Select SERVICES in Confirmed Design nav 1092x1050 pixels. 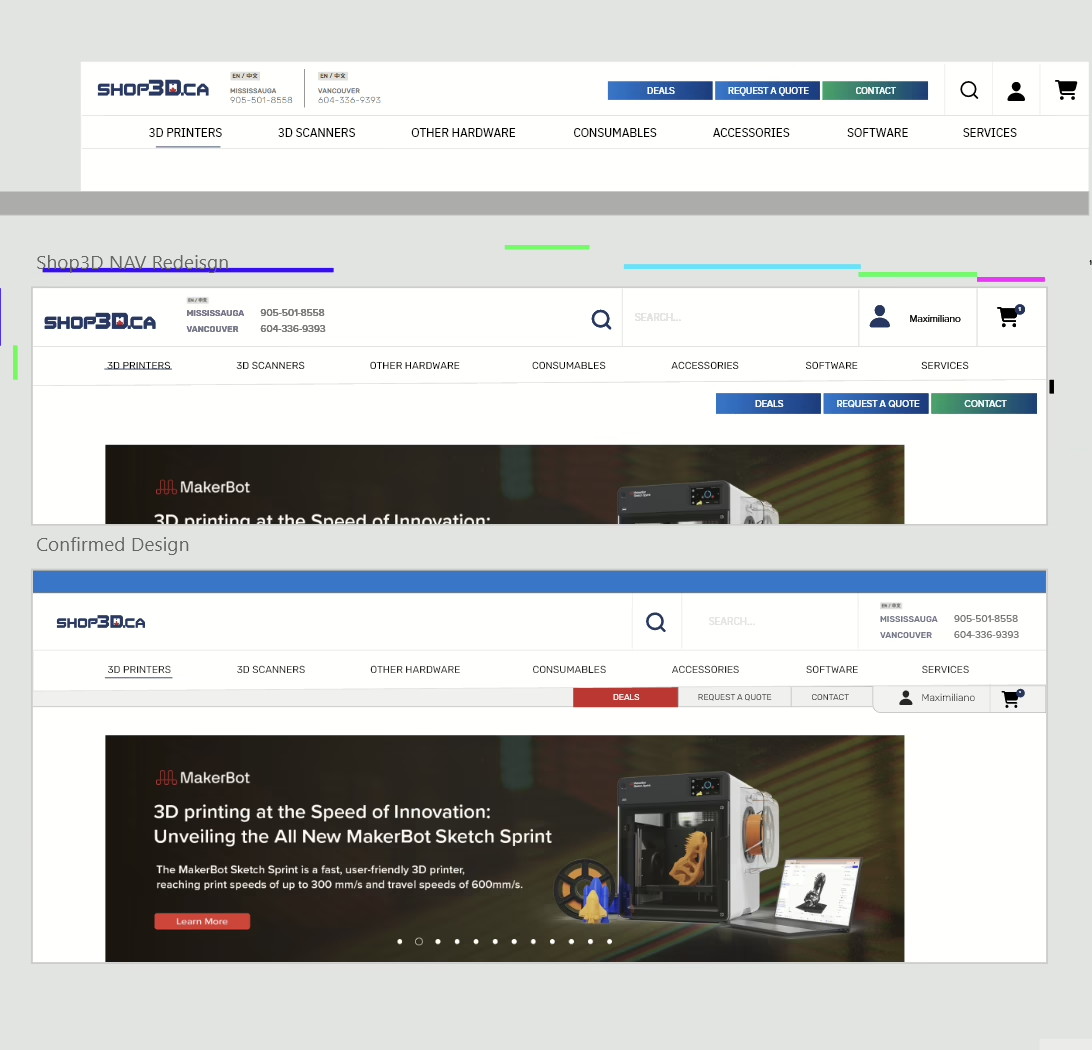pyautogui.click(x=945, y=670)
